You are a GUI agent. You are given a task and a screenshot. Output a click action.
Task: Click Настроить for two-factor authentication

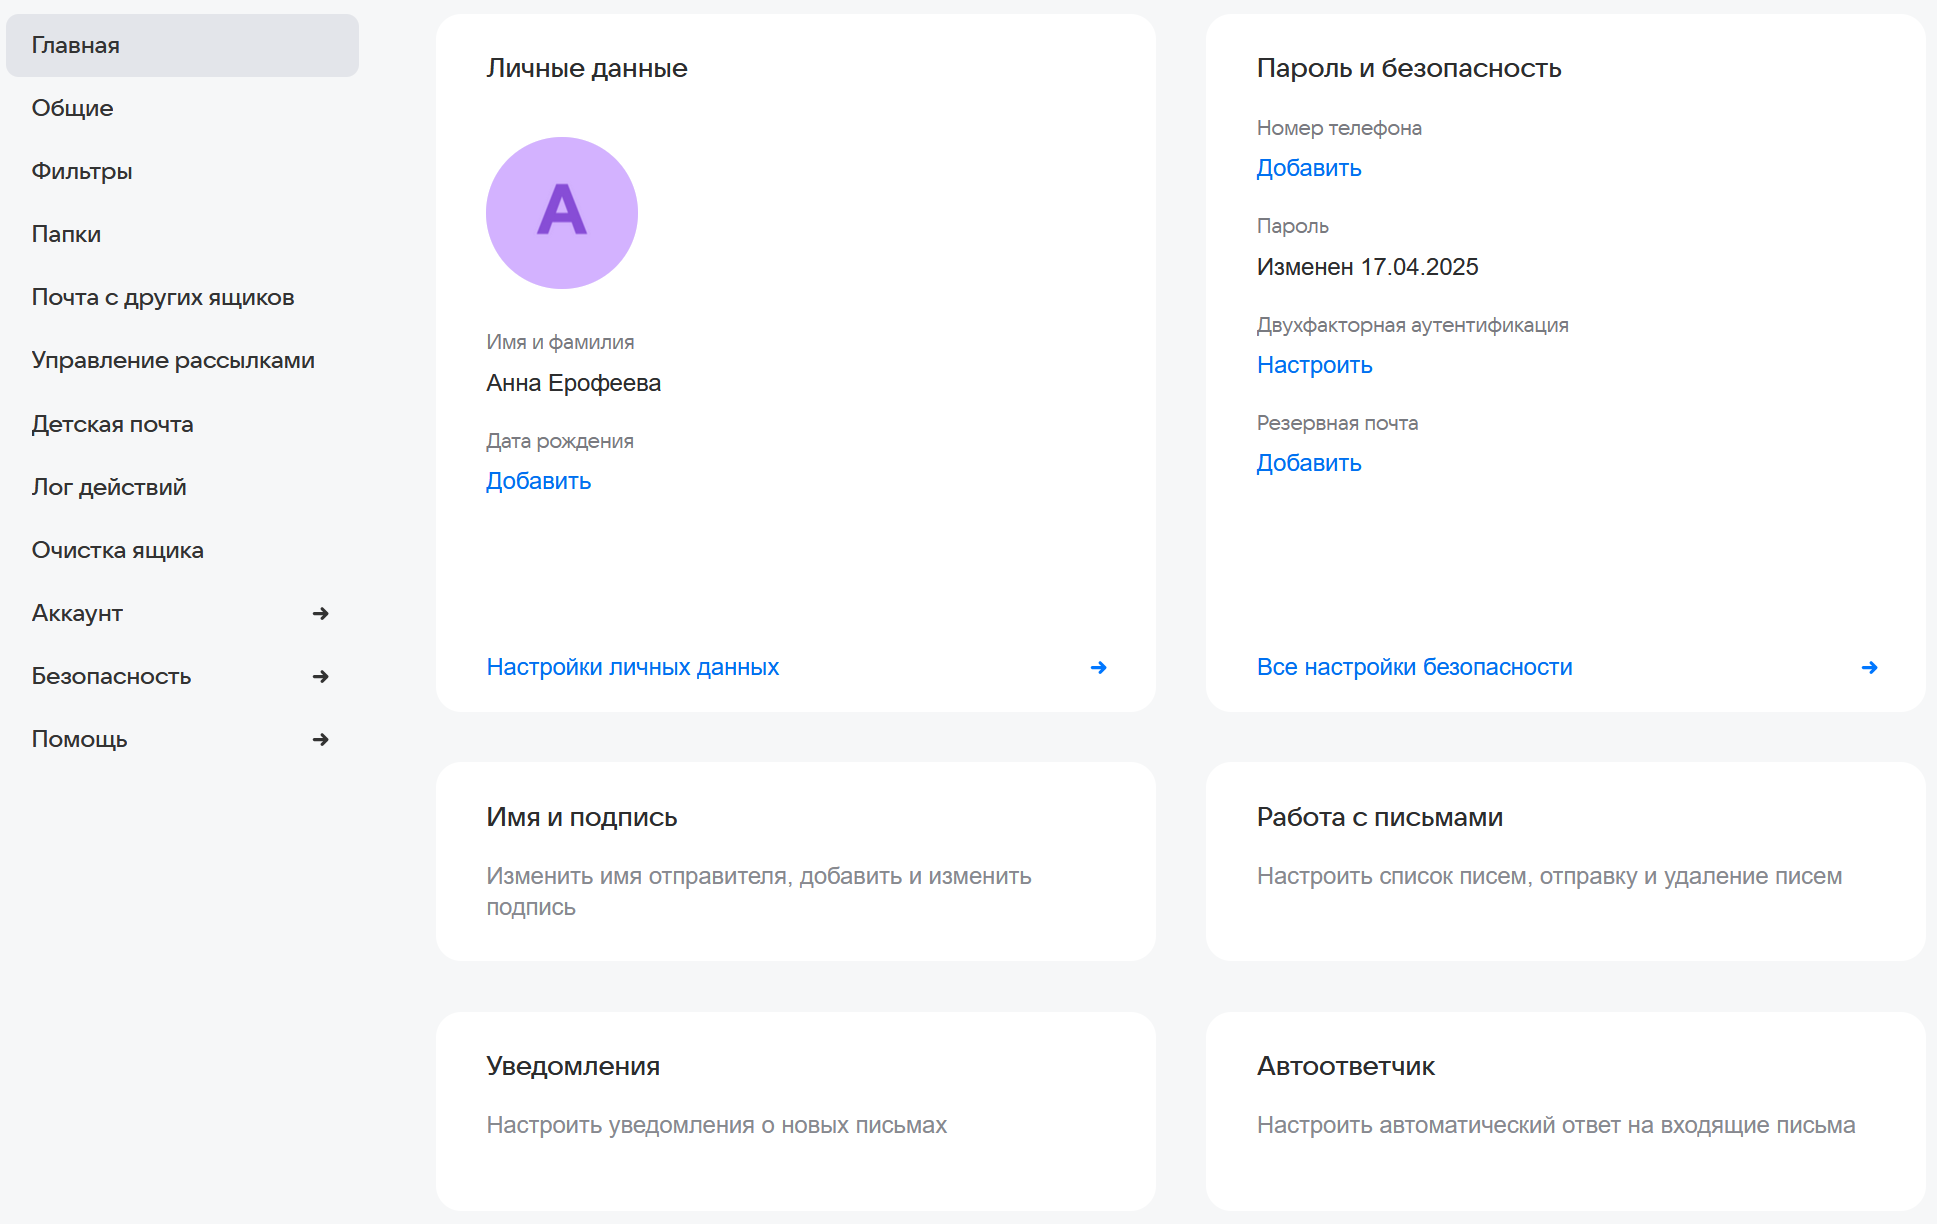[1314, 365]
